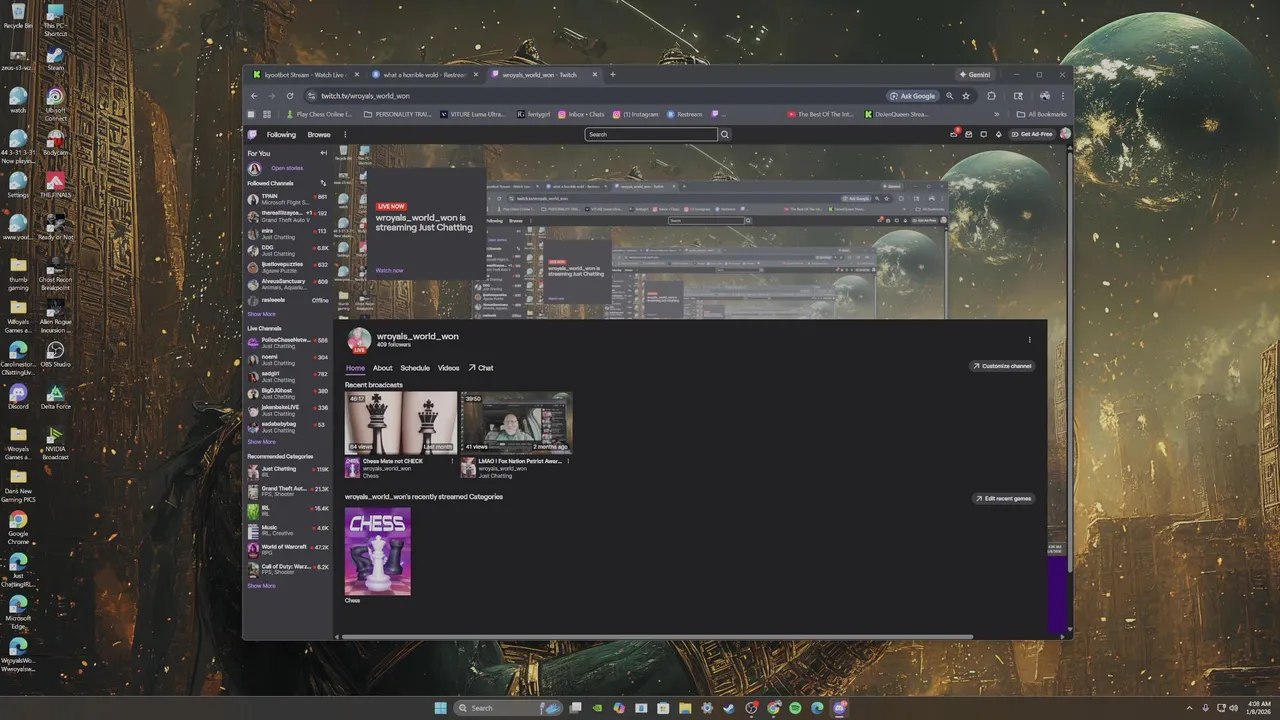The width and height of the screenshot is (1280, 720).
Task: Open Chrome extensions puzzle icon
Action: 991,96
